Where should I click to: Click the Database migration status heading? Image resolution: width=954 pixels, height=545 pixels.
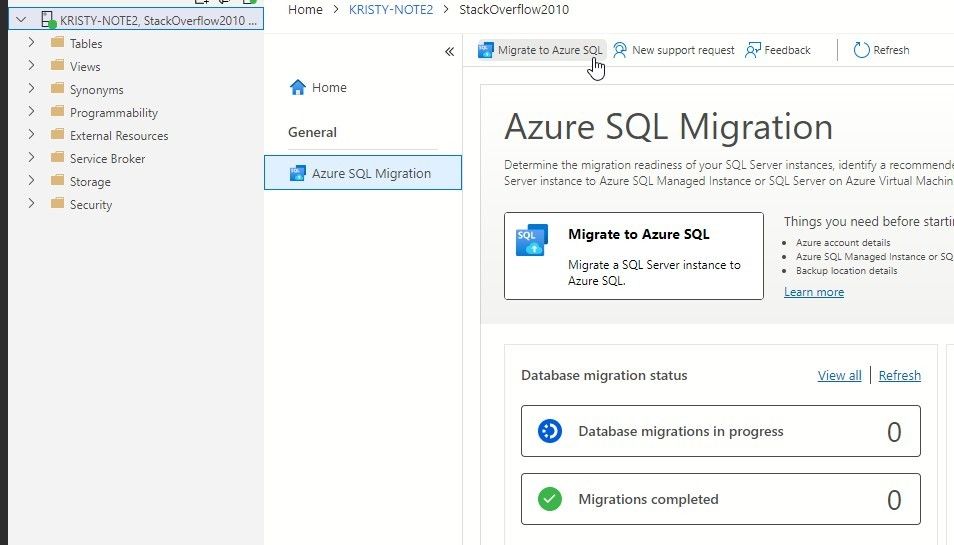point(604,375)
